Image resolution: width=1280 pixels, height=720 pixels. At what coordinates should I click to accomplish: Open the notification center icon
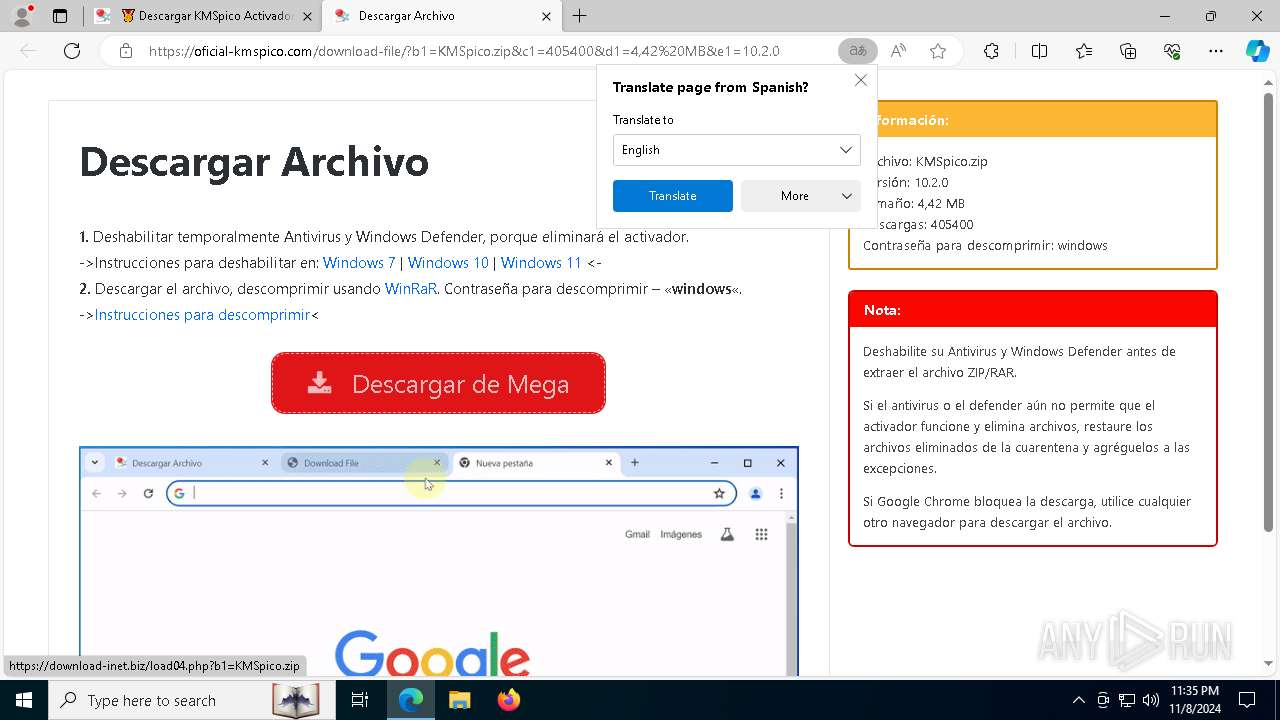[x=1247, y=700]
